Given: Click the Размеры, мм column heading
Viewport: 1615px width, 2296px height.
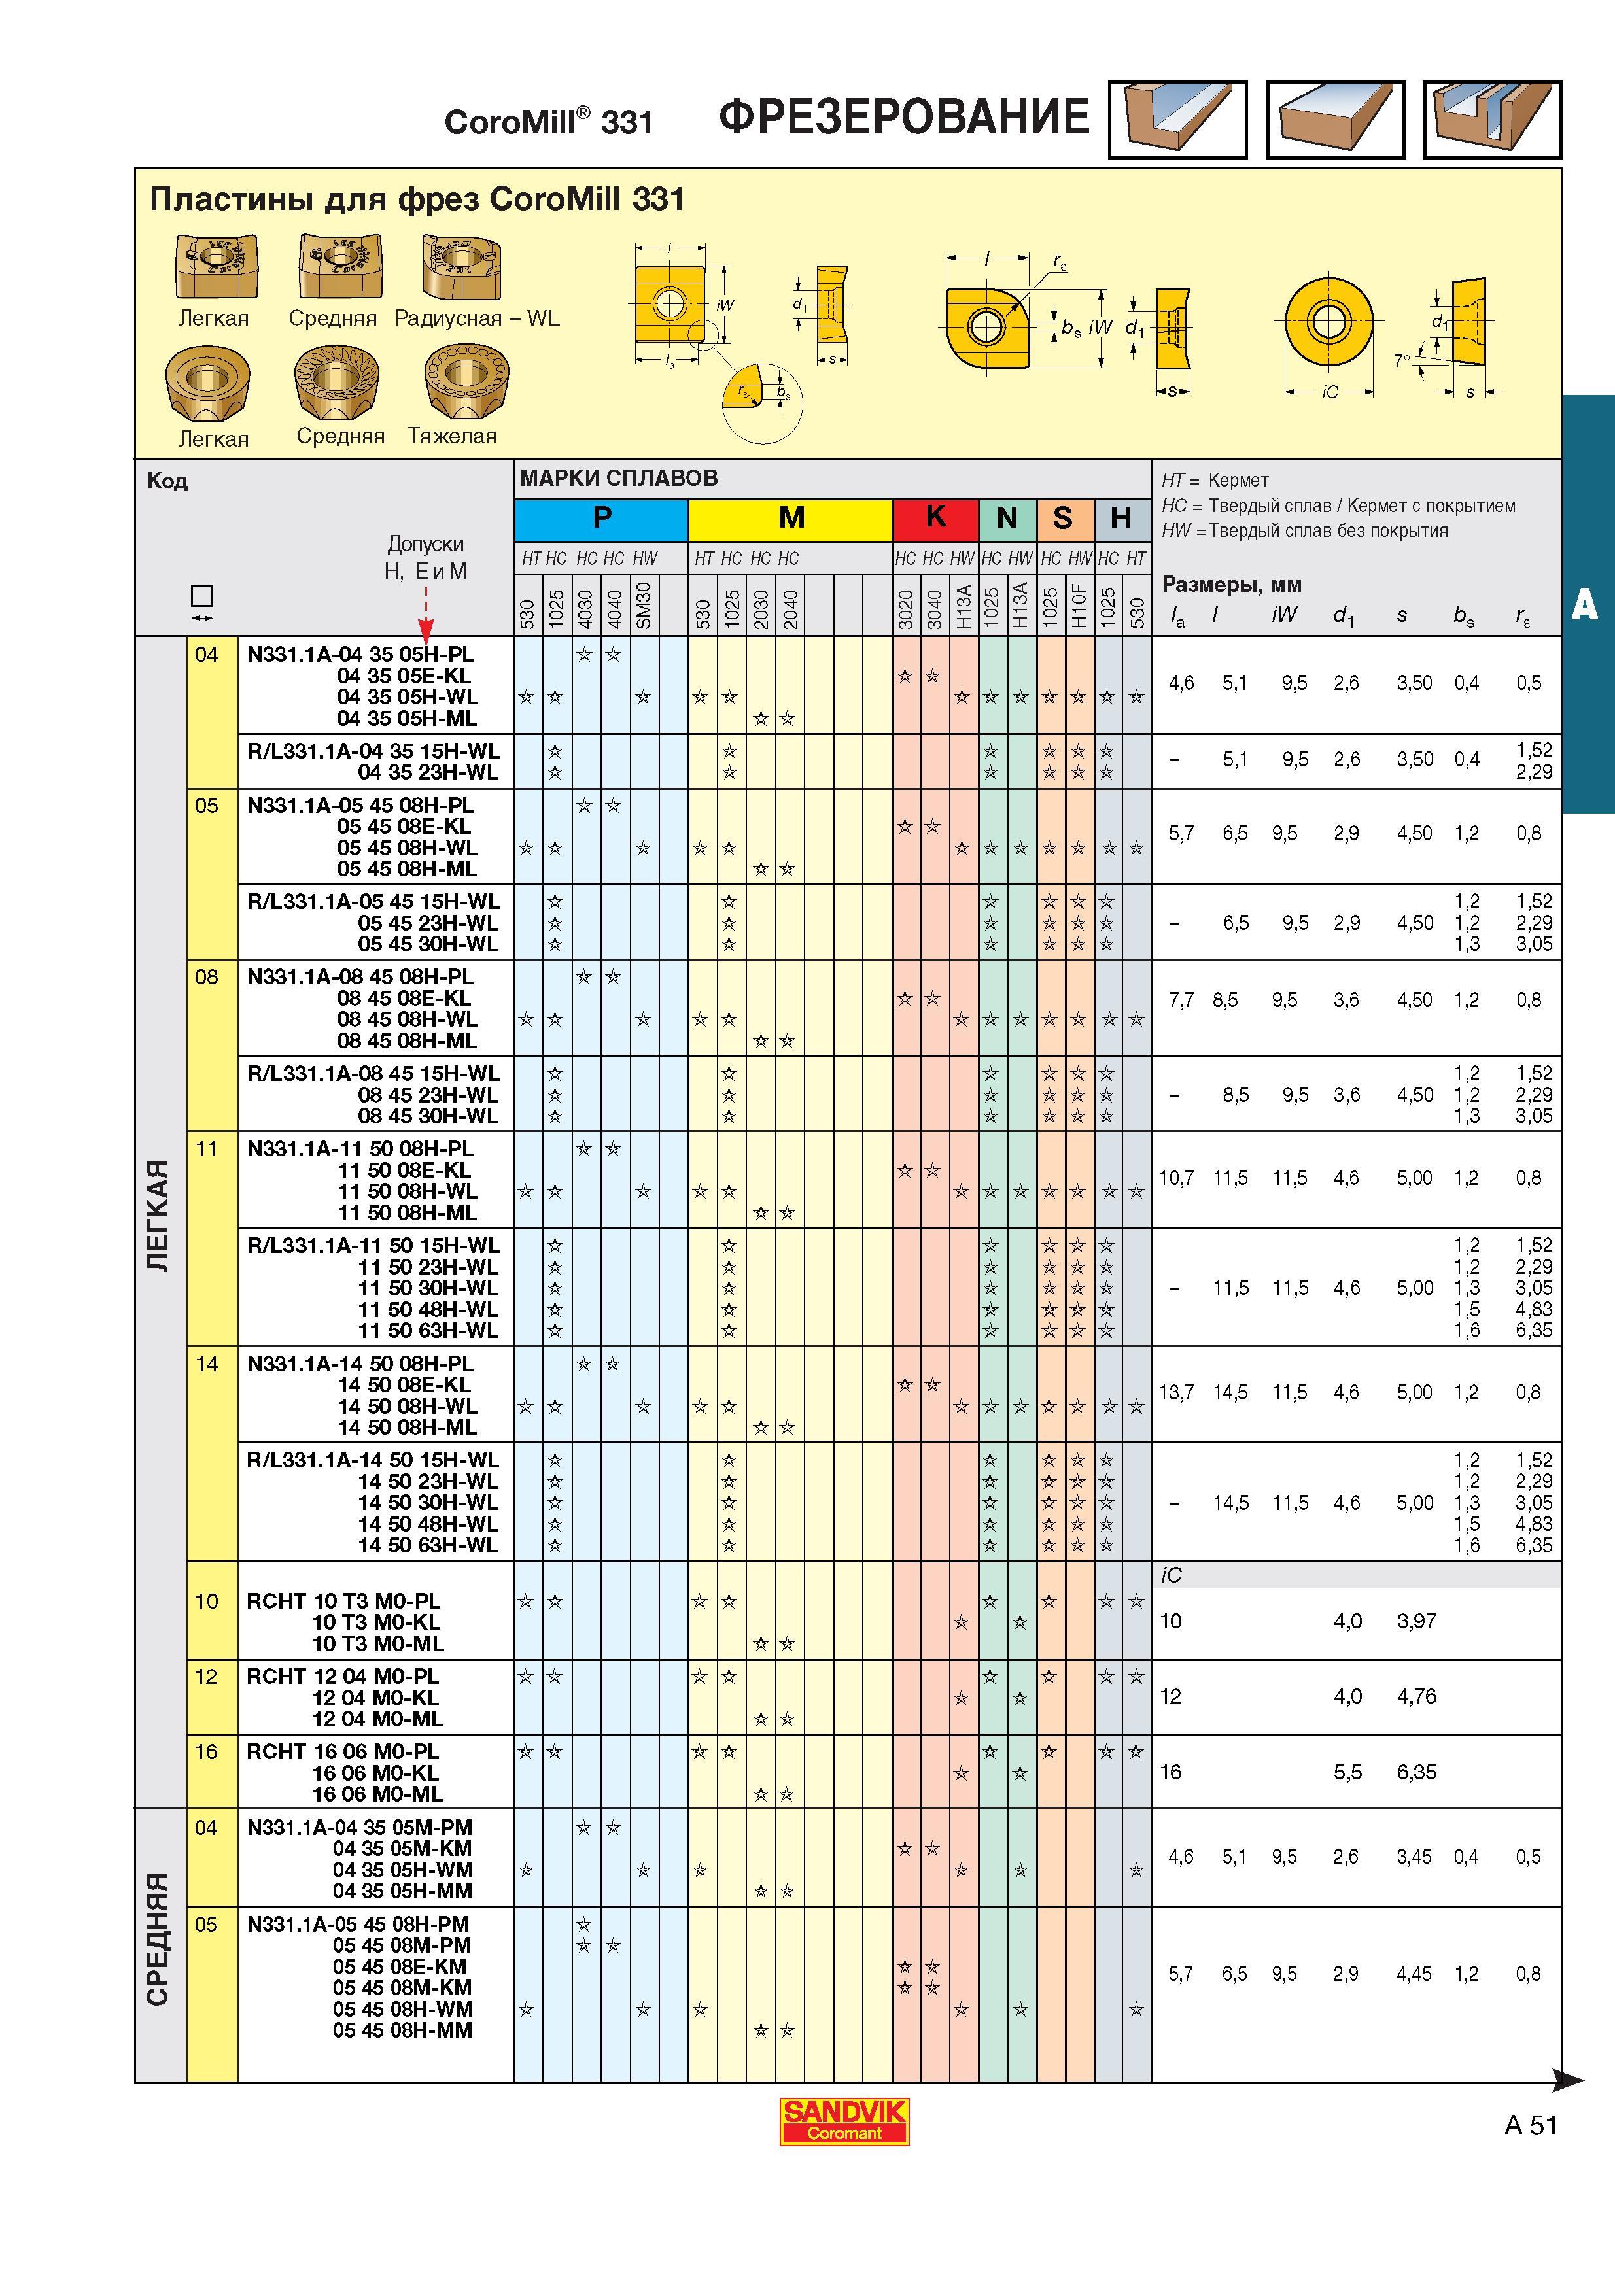Looking at the screenshot, I should click(1231, 585).
